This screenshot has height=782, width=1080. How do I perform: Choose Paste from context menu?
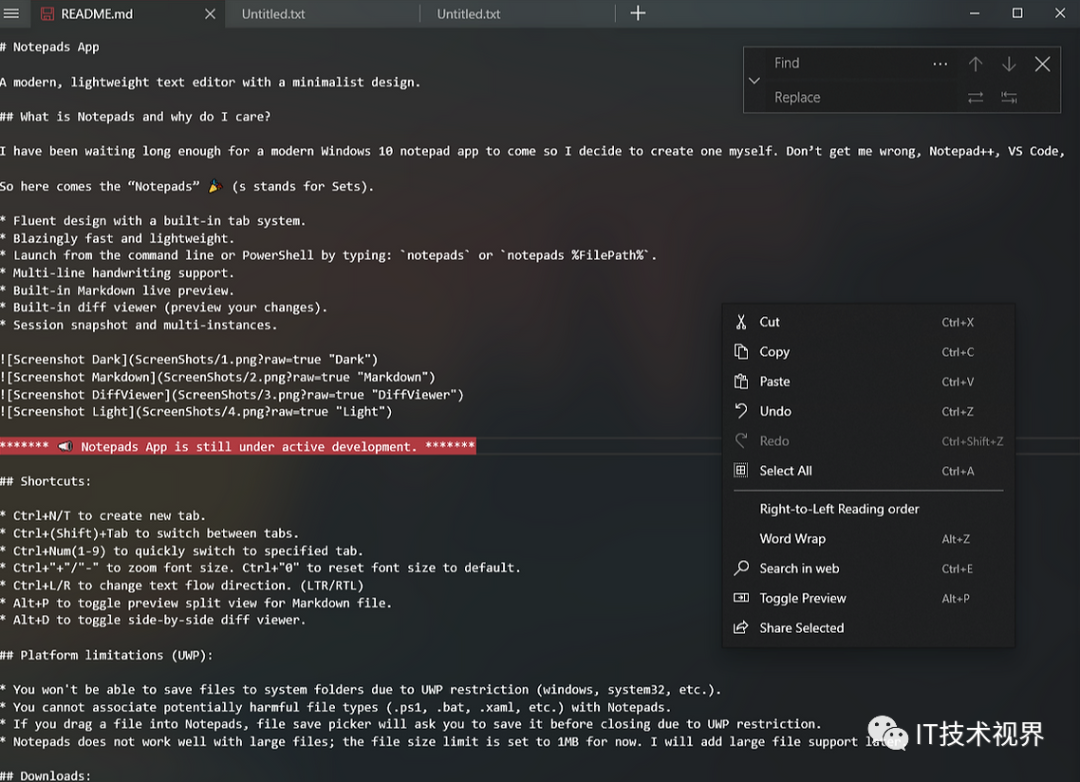(x=868, y=381)
